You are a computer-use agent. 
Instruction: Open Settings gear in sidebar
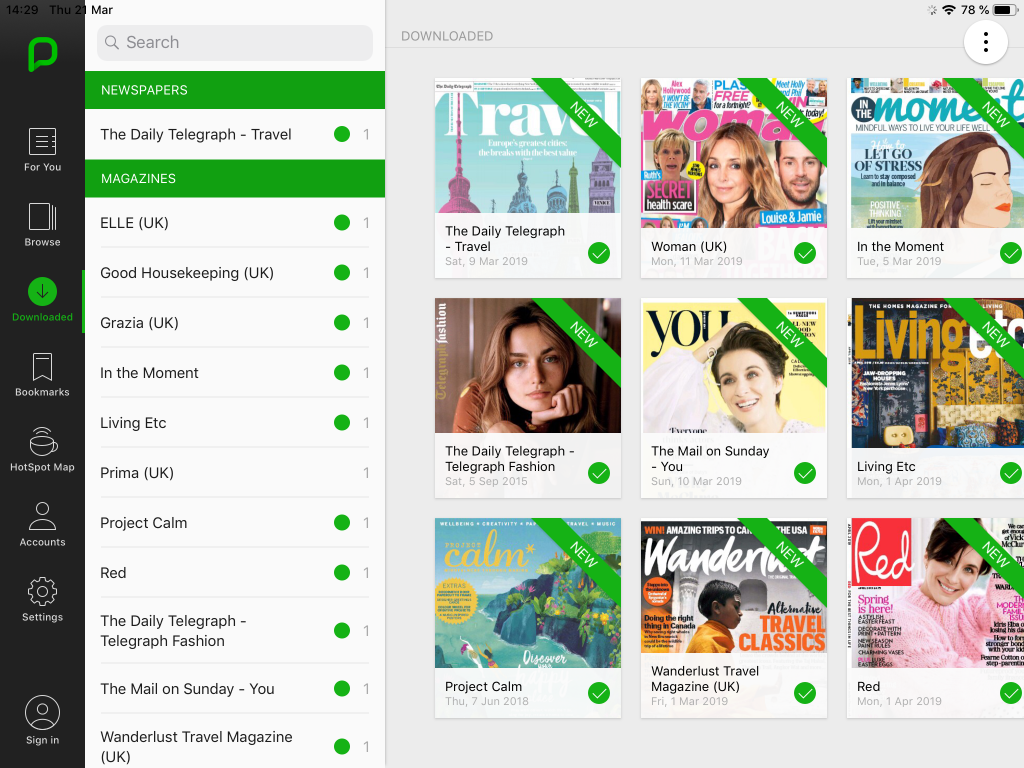[x=42, y=600]
